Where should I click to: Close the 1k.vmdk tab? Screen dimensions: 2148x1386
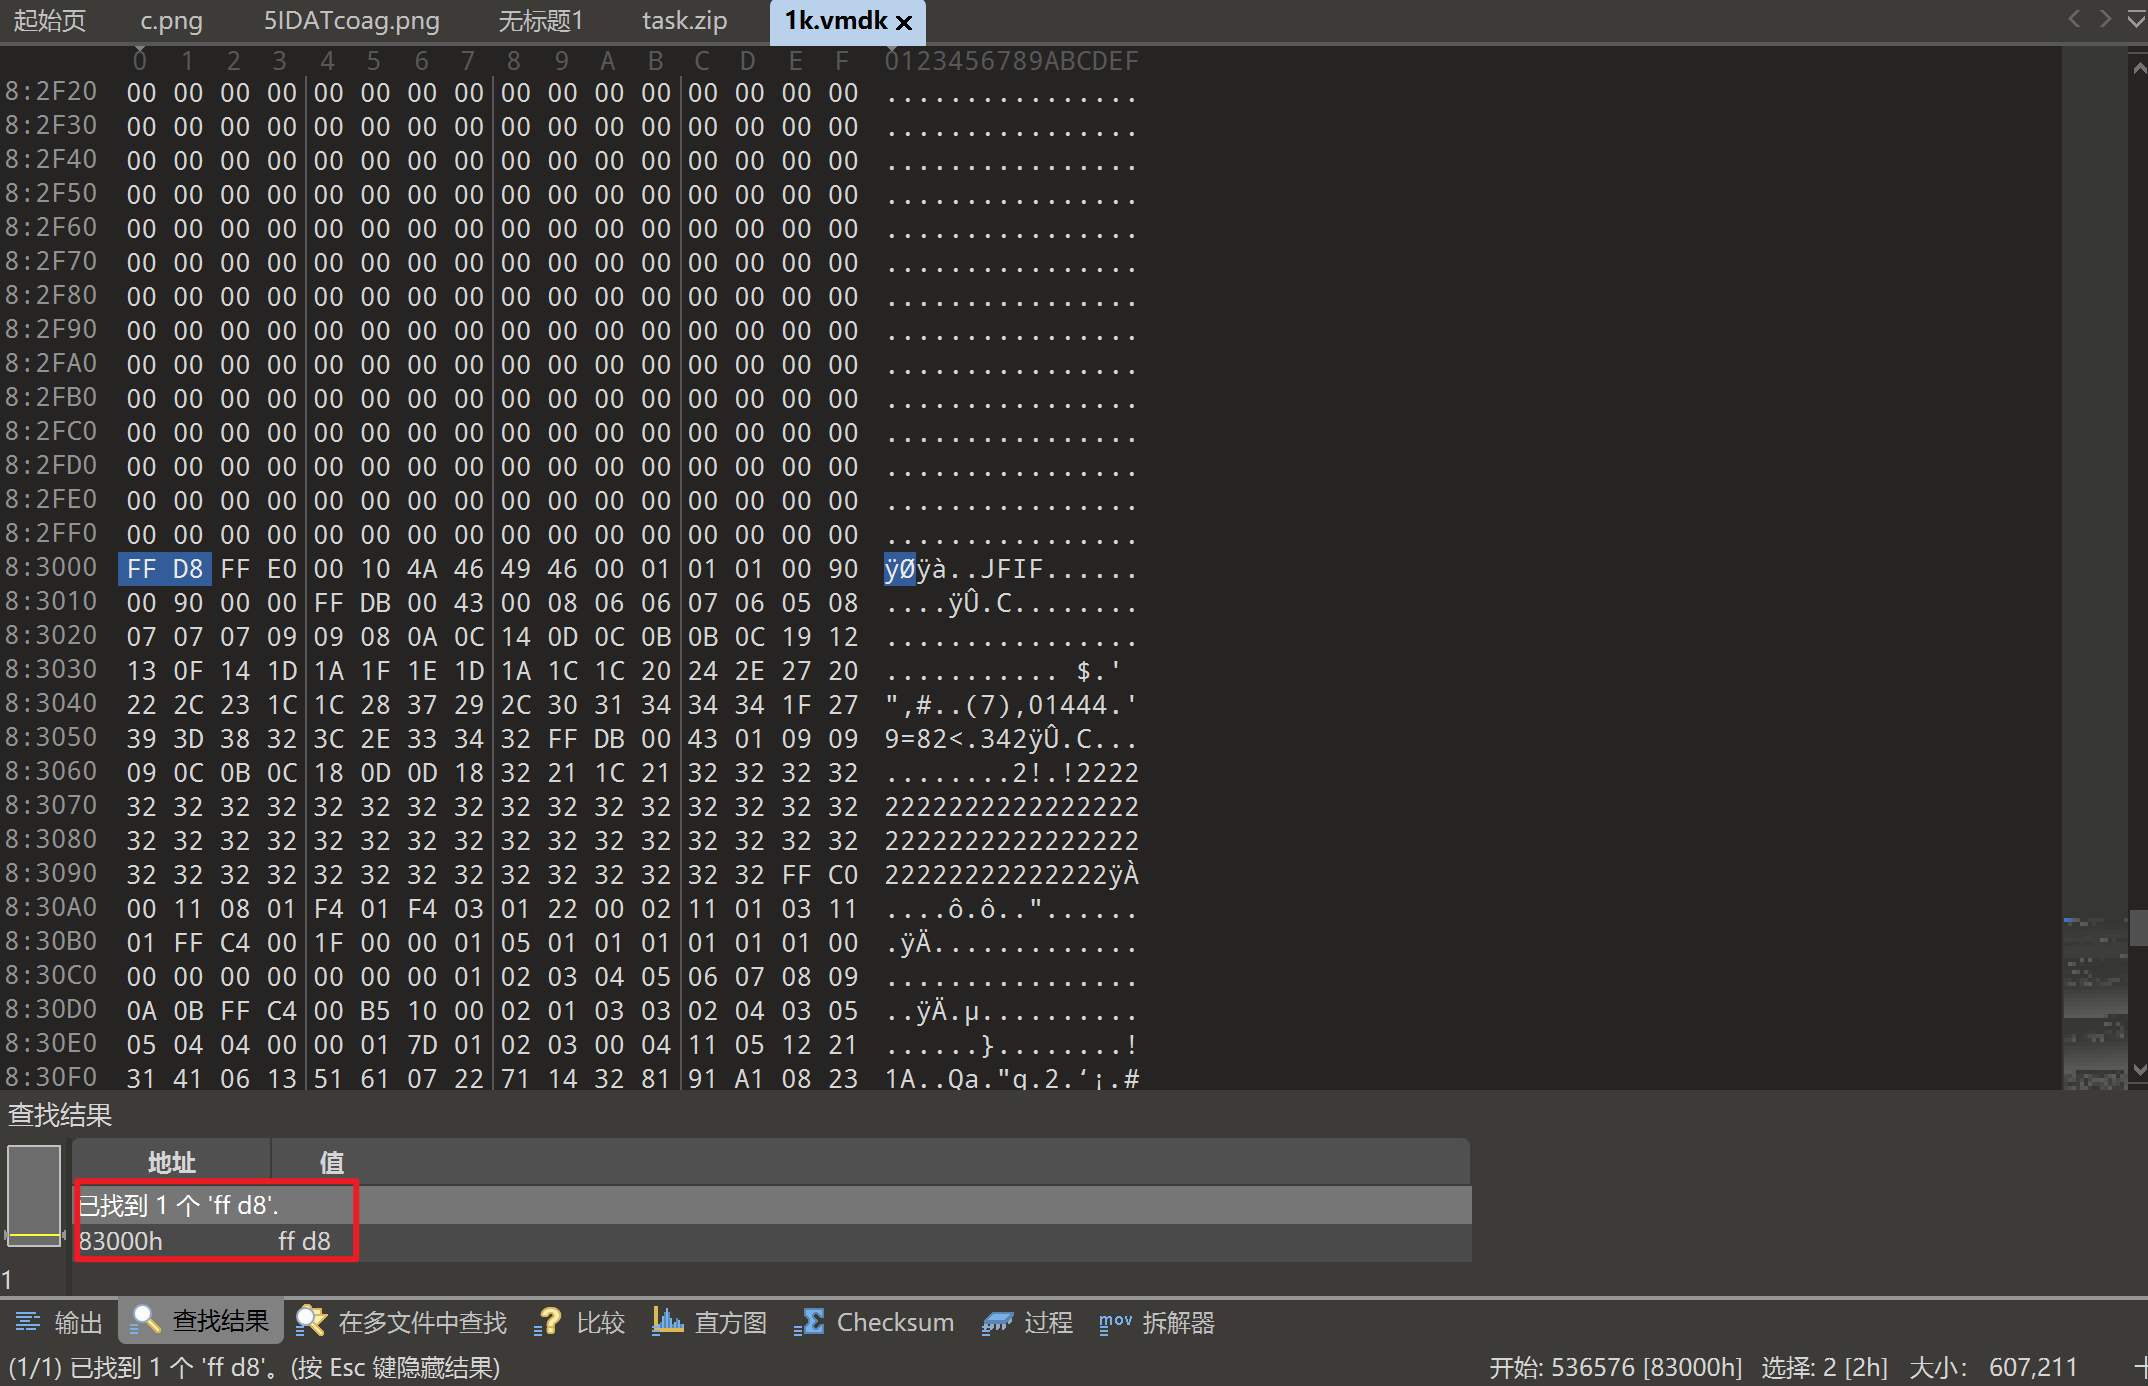tap(904, 22)
